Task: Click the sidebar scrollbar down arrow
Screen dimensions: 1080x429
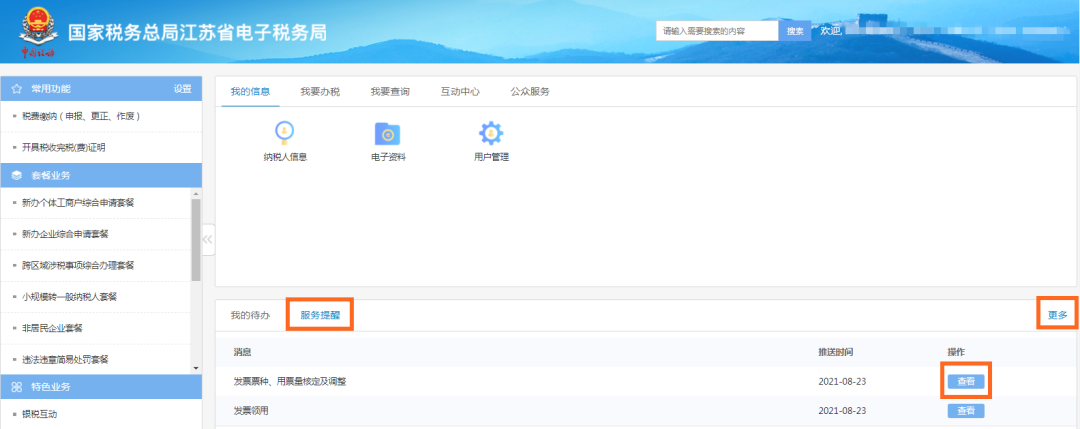Action: [x=196, y=368]
